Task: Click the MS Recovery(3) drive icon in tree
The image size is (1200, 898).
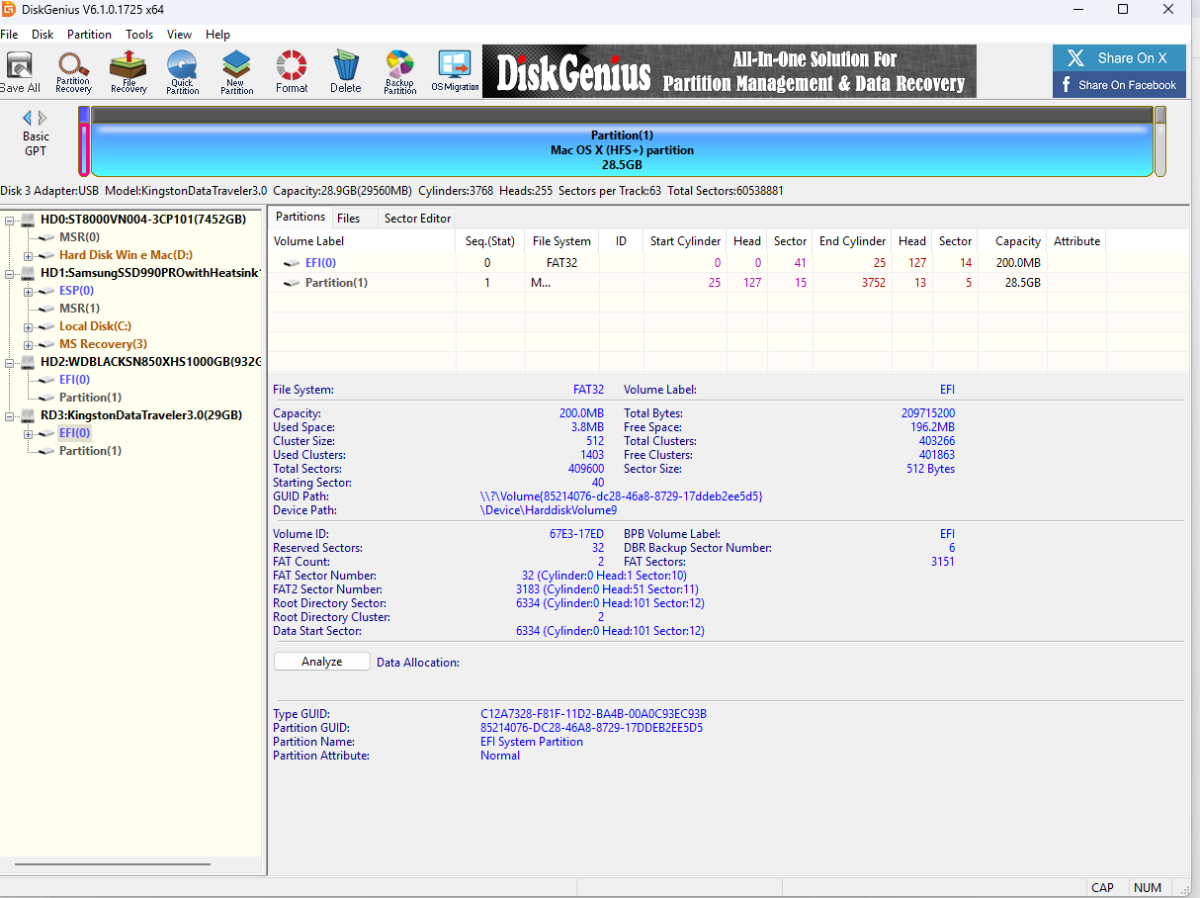Action: pos(47,344)
